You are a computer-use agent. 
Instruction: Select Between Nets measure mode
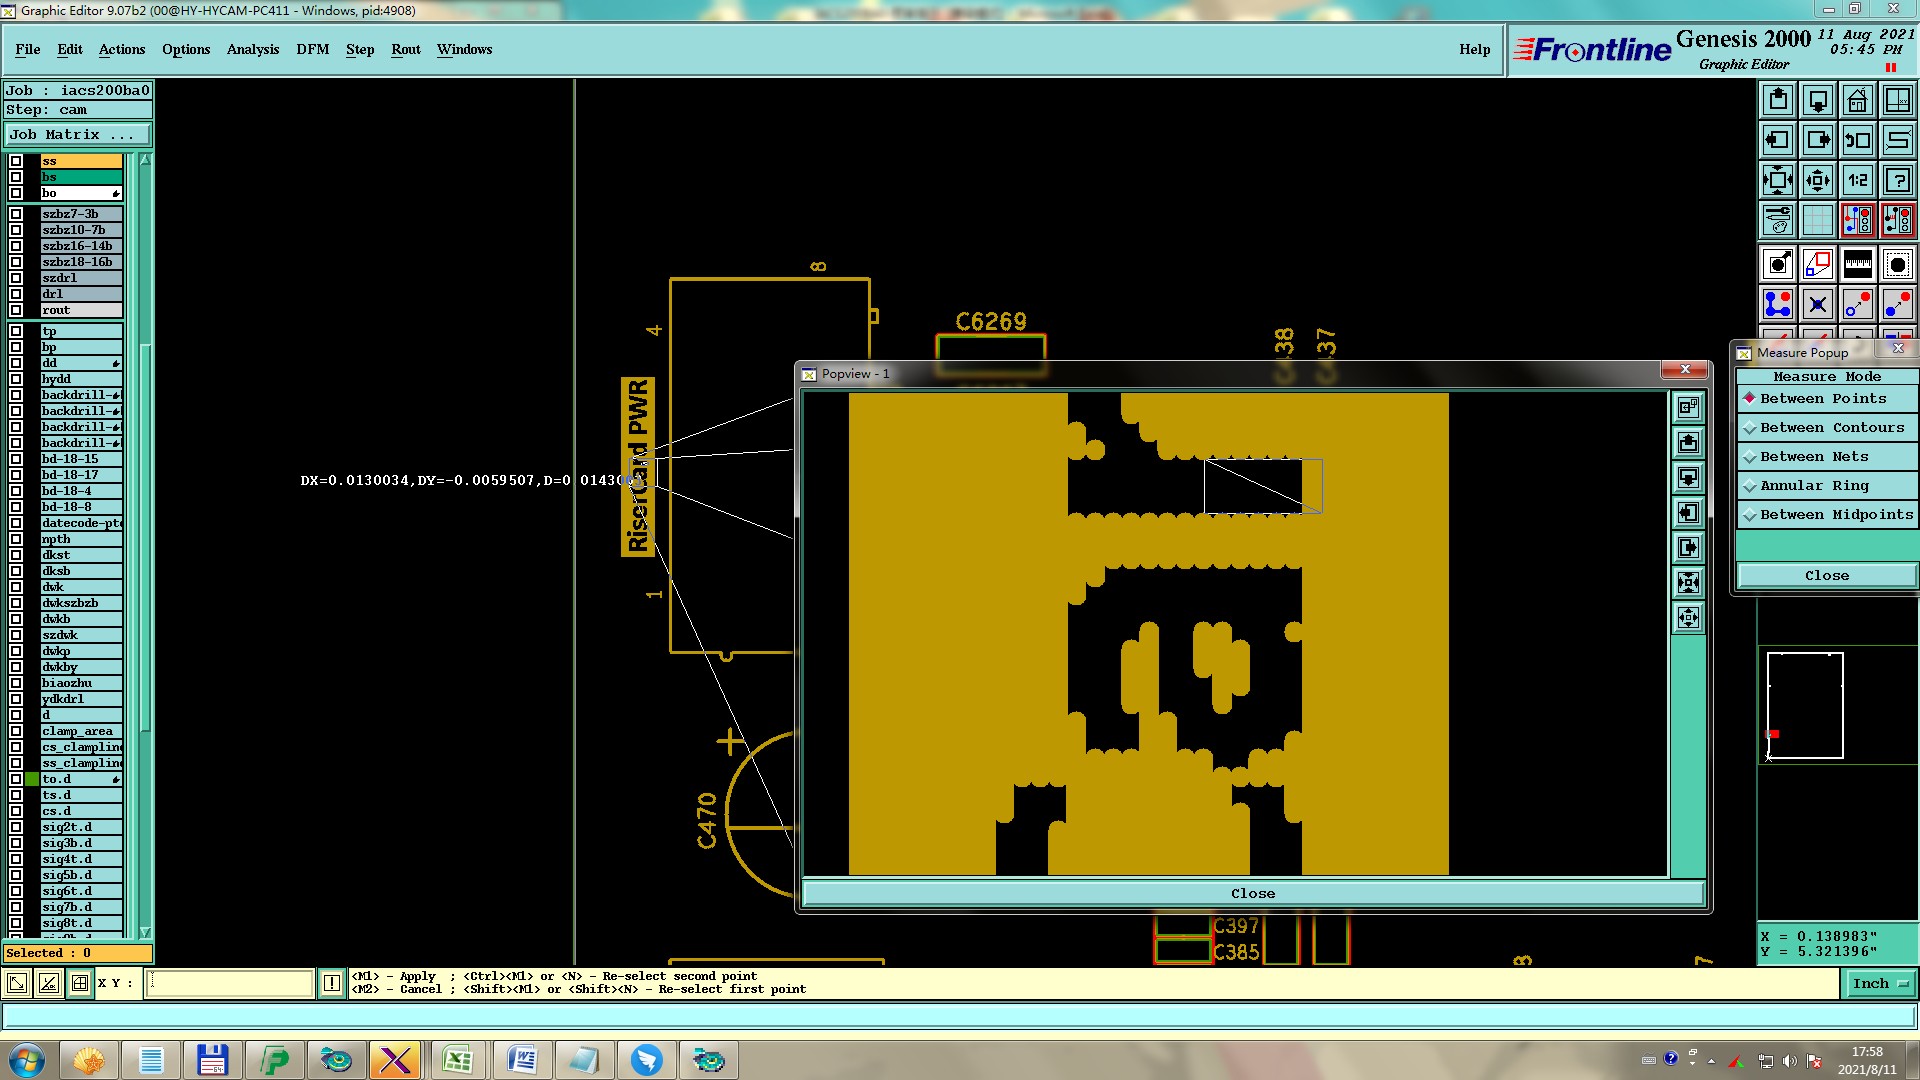coord(1826,456)
